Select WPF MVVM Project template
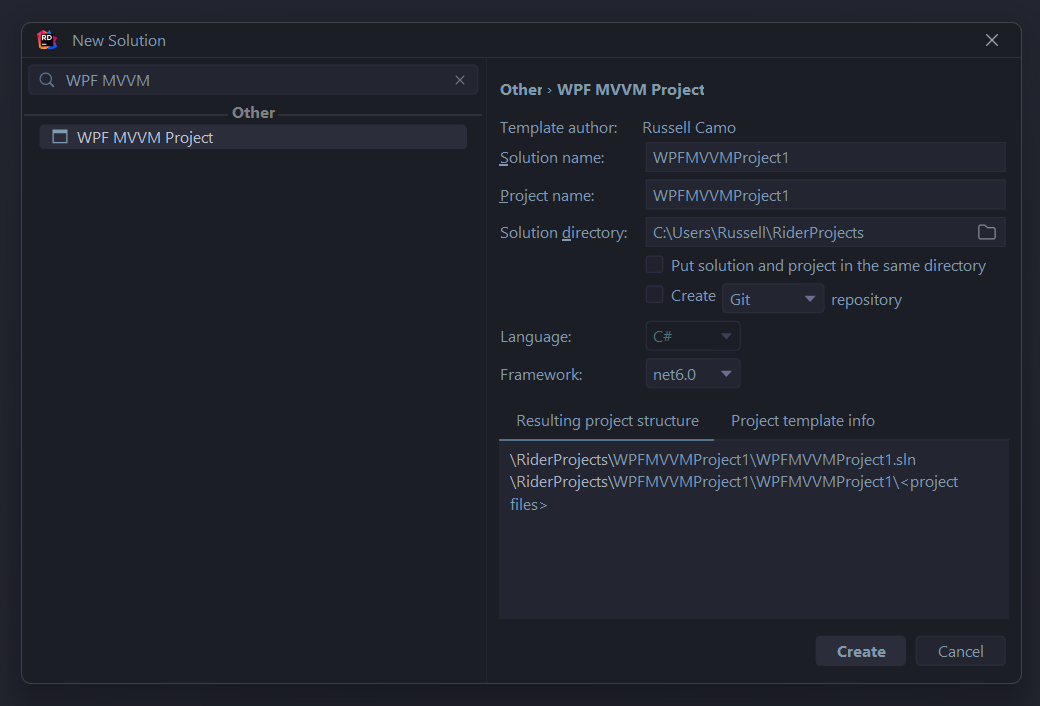 point(253,137)
